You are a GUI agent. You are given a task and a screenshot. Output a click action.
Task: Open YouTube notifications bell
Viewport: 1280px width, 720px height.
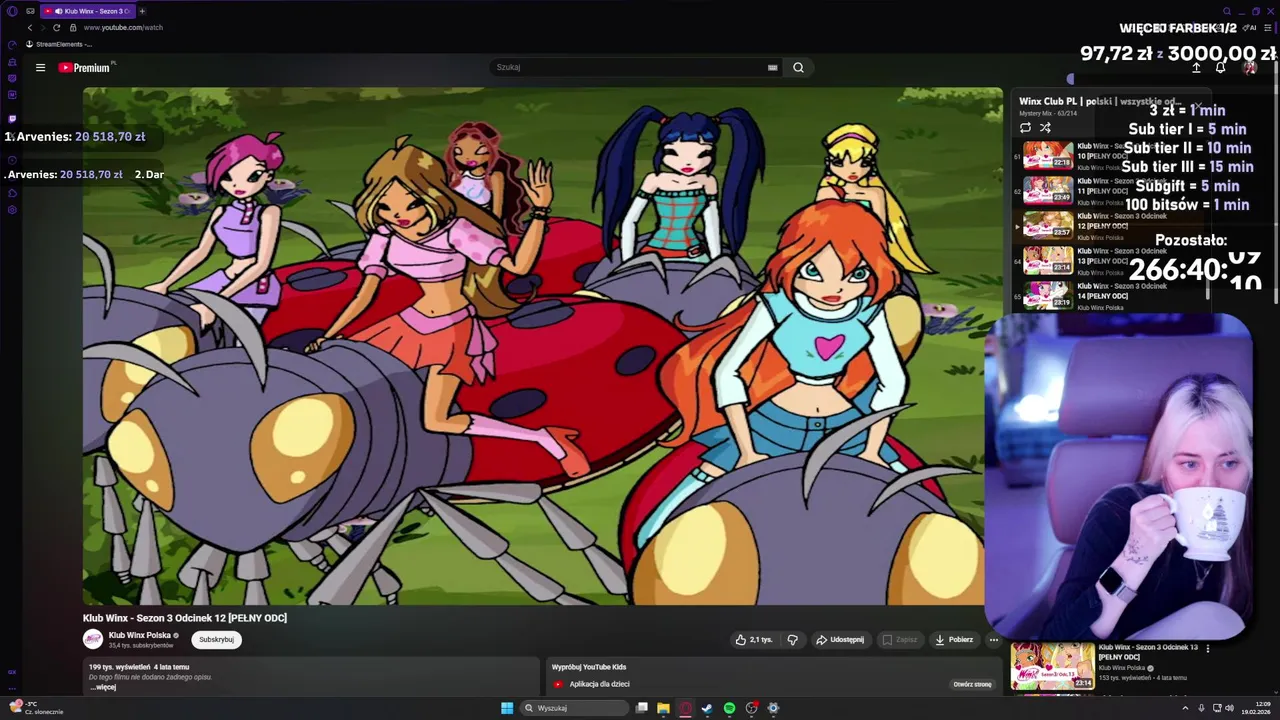point(1220,68)
